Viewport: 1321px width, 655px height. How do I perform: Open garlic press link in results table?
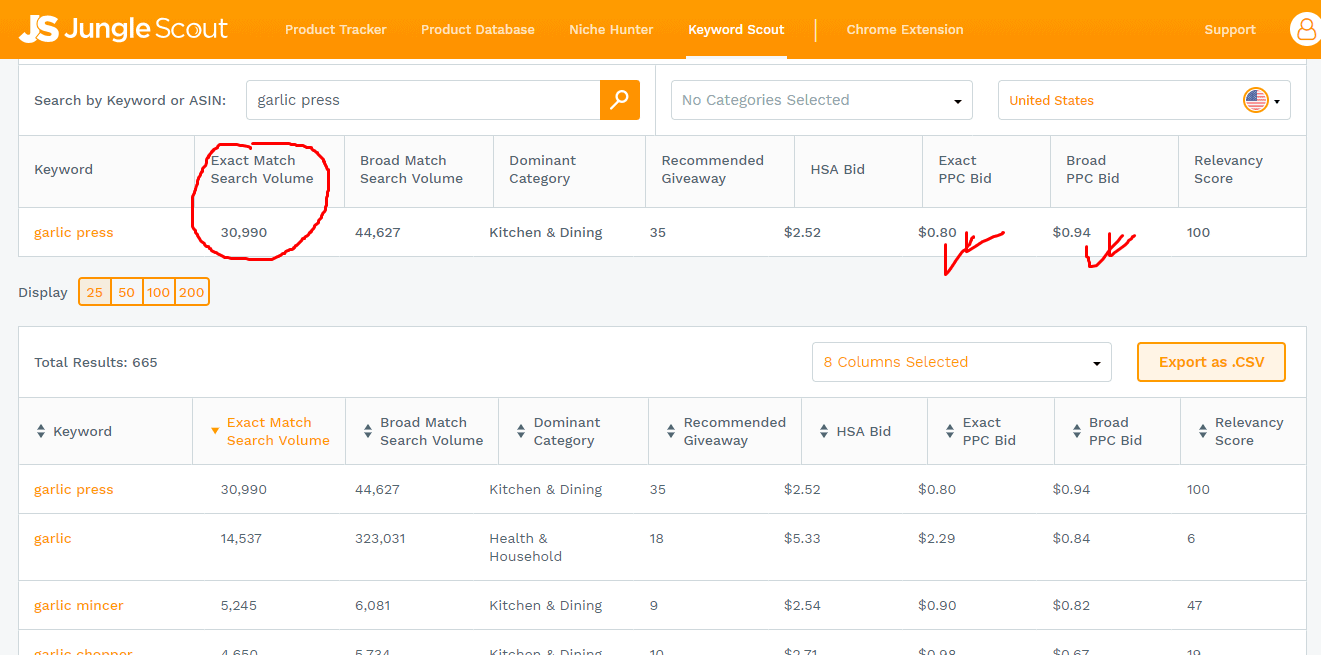(74, 489)
